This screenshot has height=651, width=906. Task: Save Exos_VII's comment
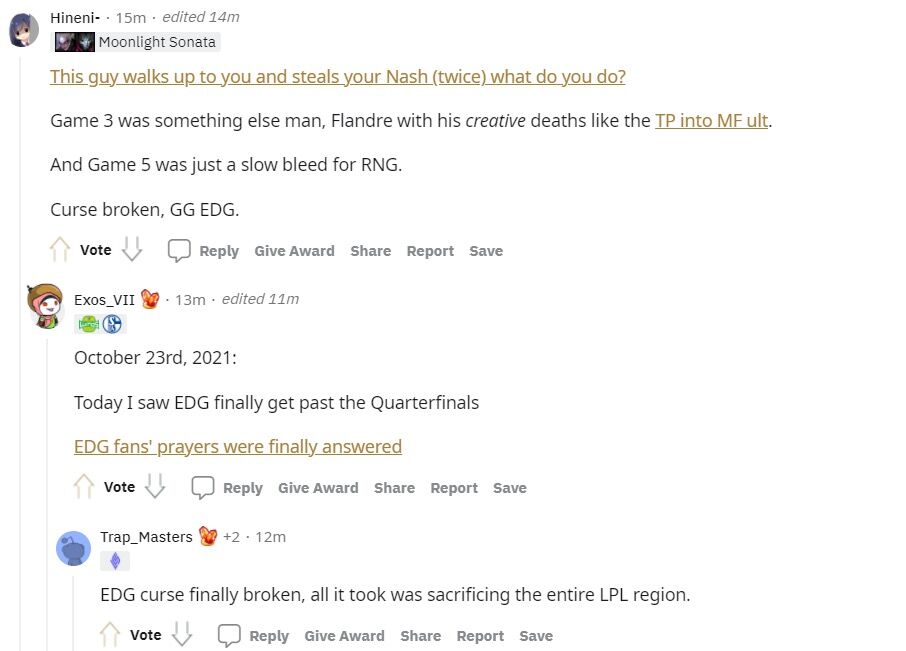(x=510, y=488)
